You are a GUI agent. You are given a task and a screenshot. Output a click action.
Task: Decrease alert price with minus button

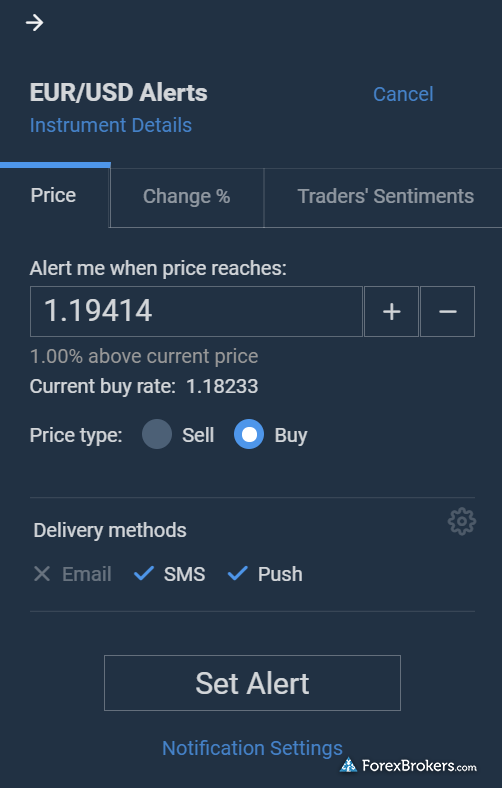(x=447, y=312)
